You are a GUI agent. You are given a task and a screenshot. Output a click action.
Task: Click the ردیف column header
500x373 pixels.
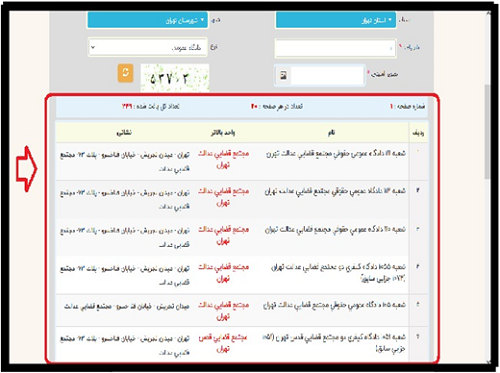[x=418, y=133]
